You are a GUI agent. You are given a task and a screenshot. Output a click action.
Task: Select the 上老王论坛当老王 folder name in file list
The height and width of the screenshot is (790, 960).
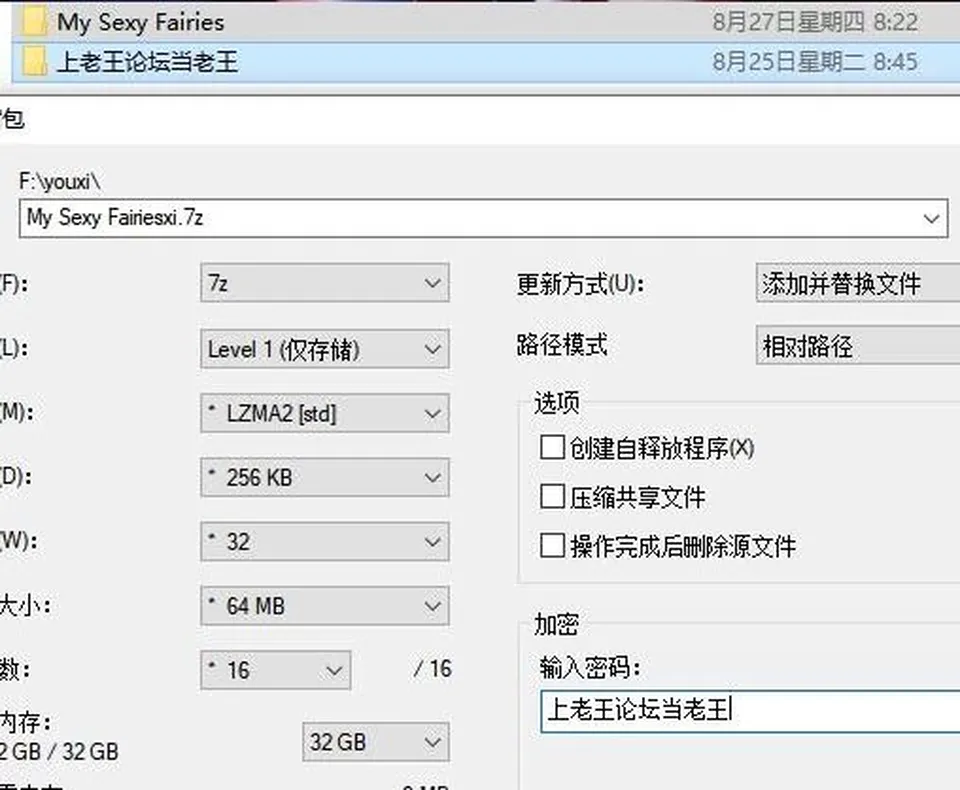pyautogui.click(x=148, y=62)
